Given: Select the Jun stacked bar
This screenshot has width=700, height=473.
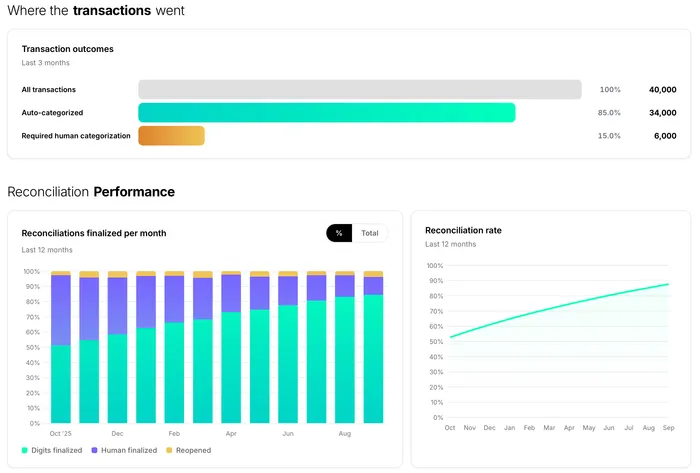Looking at the screenshot, I should pos(288,347).
